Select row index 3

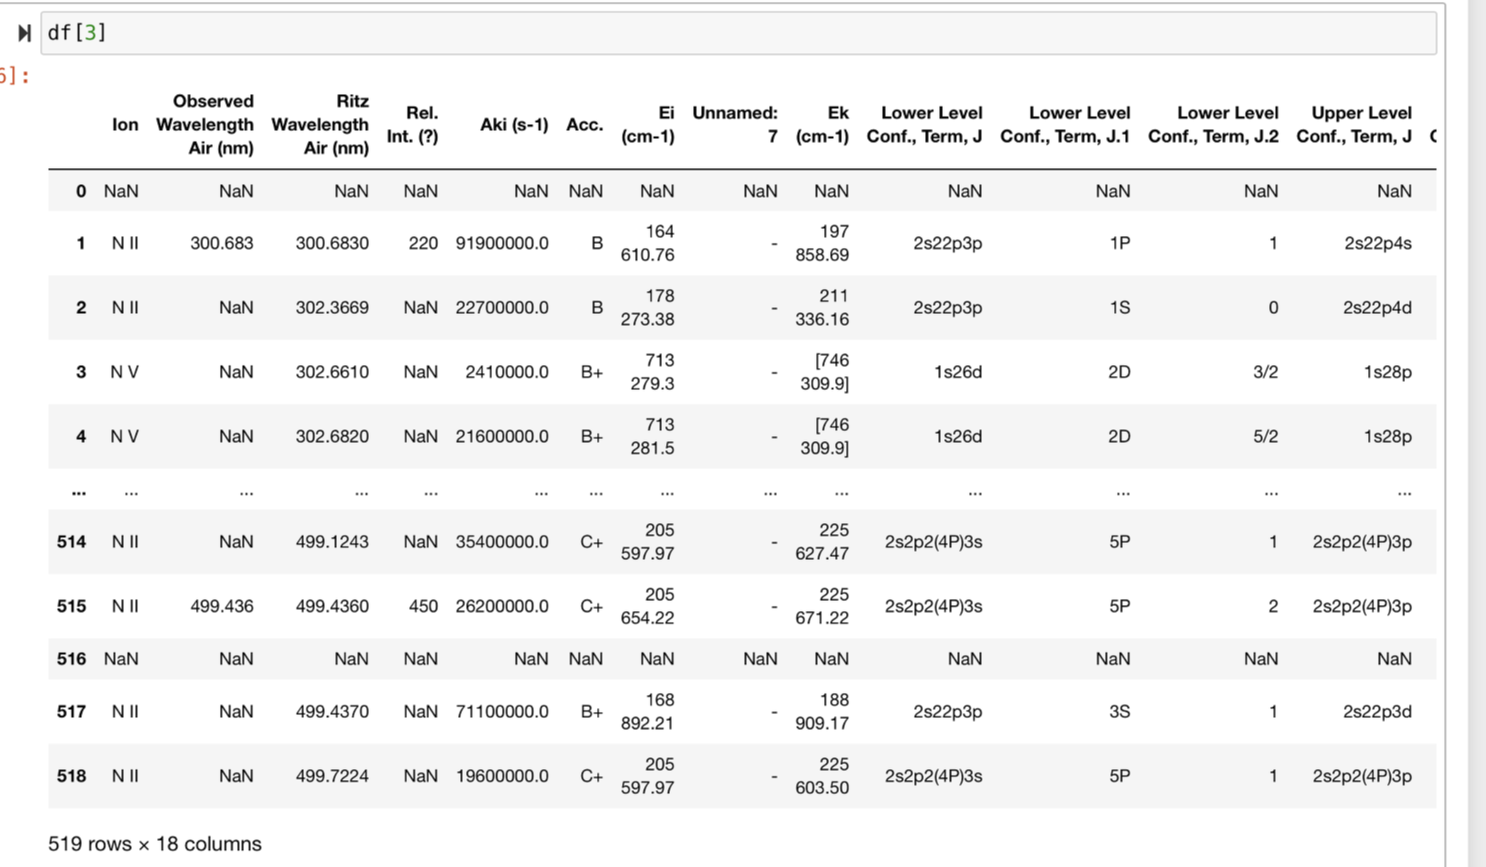point(81,372)
